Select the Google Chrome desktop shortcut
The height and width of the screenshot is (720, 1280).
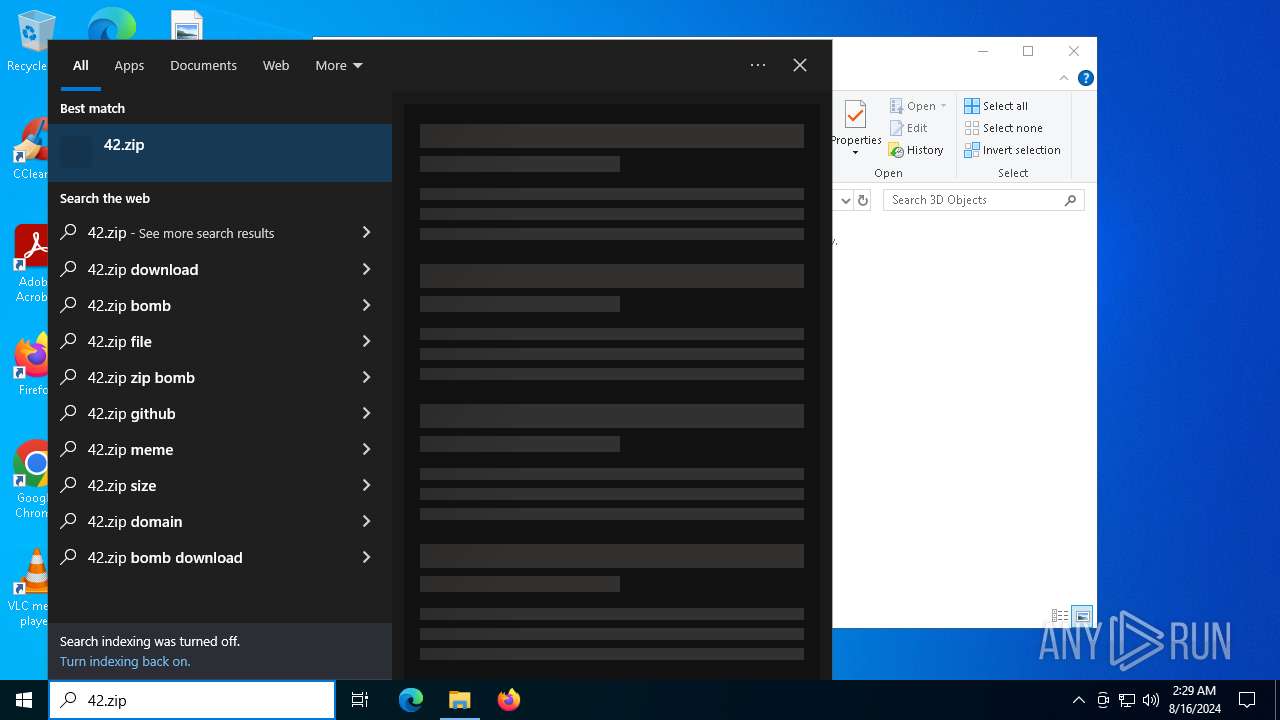30,480
